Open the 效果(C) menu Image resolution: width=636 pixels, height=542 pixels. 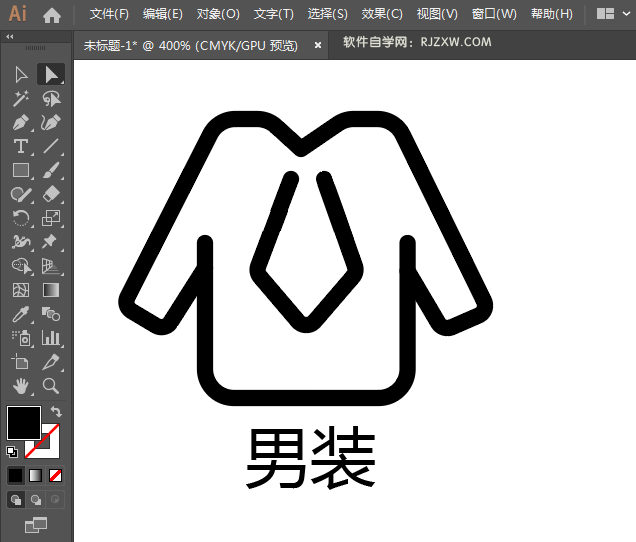pos(382,14)
